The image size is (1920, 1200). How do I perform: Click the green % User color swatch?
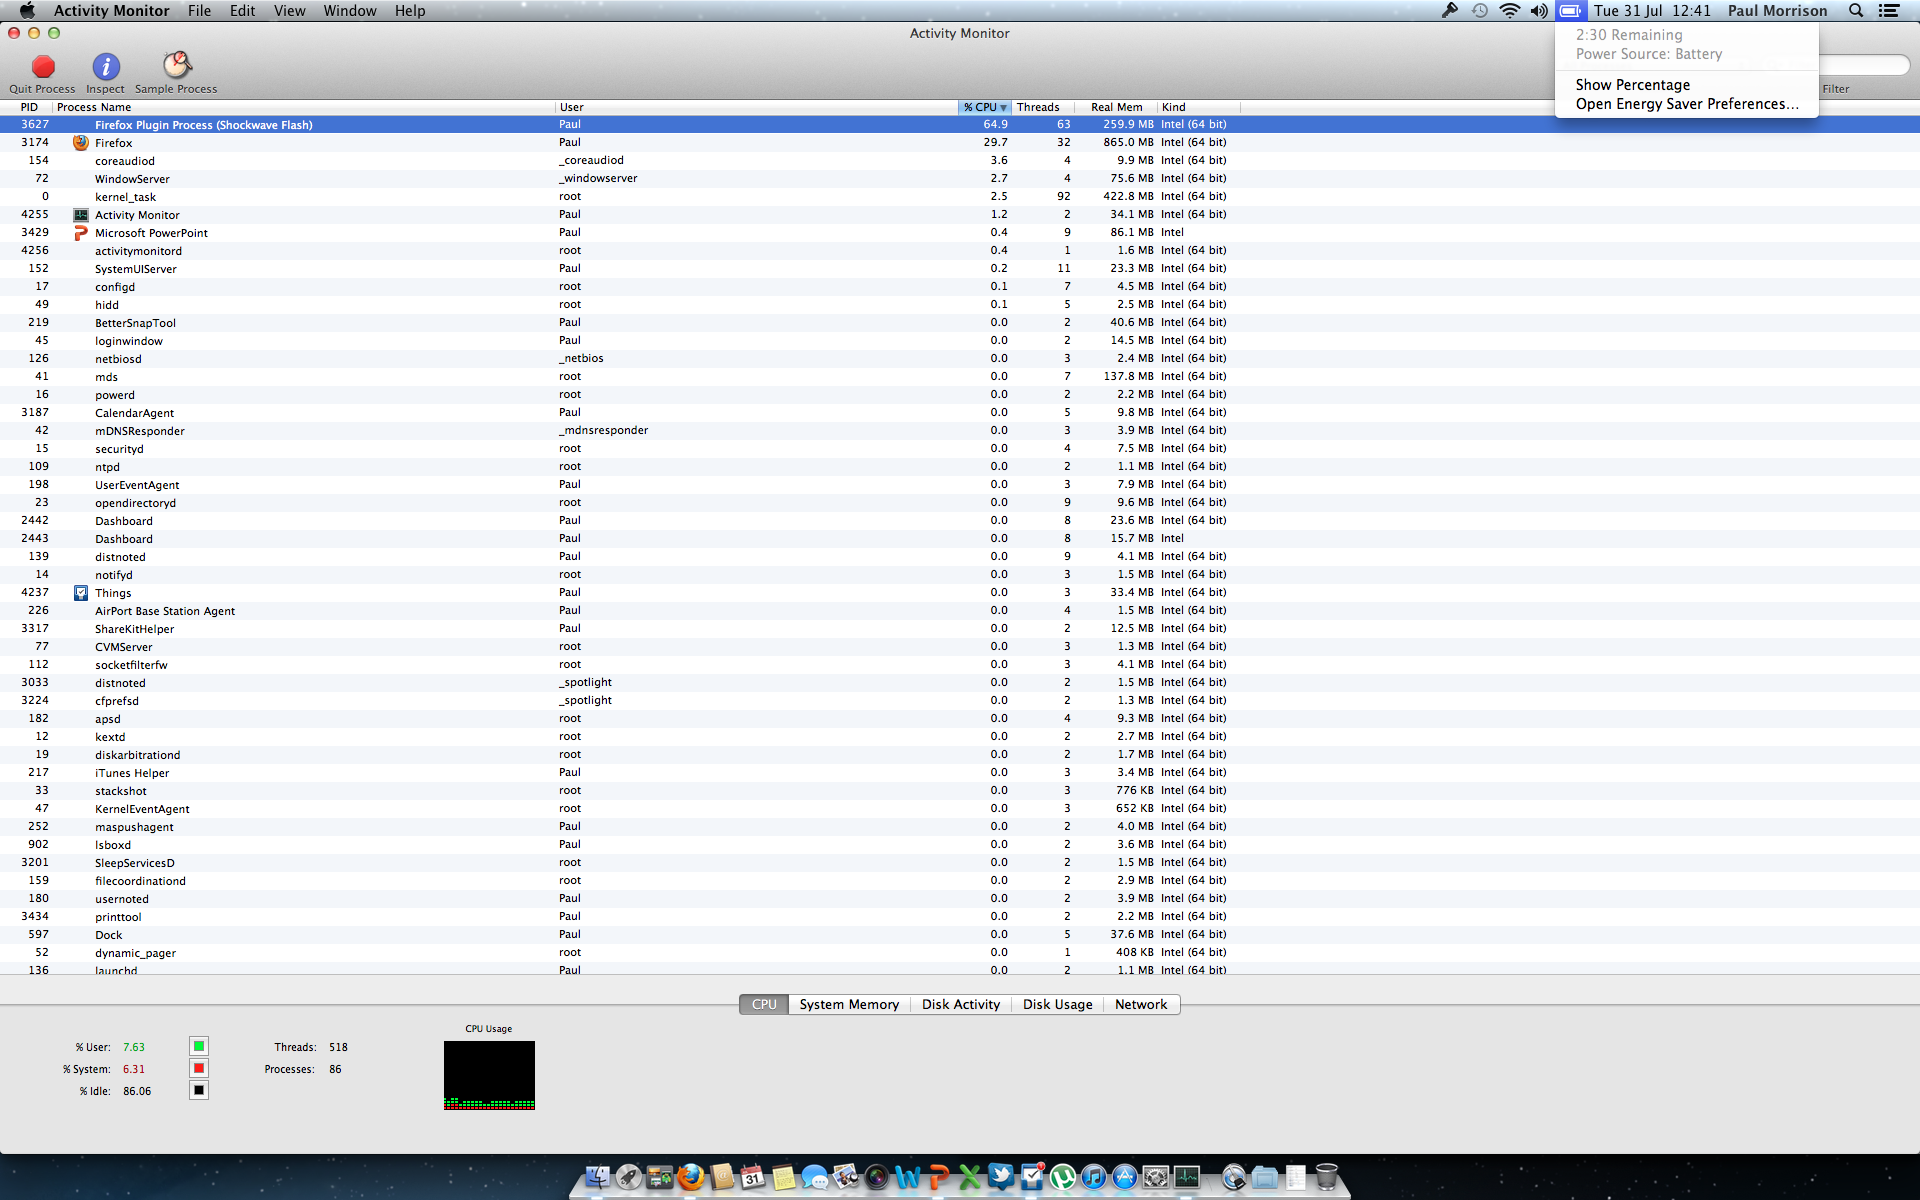[x=199, y=1046]
